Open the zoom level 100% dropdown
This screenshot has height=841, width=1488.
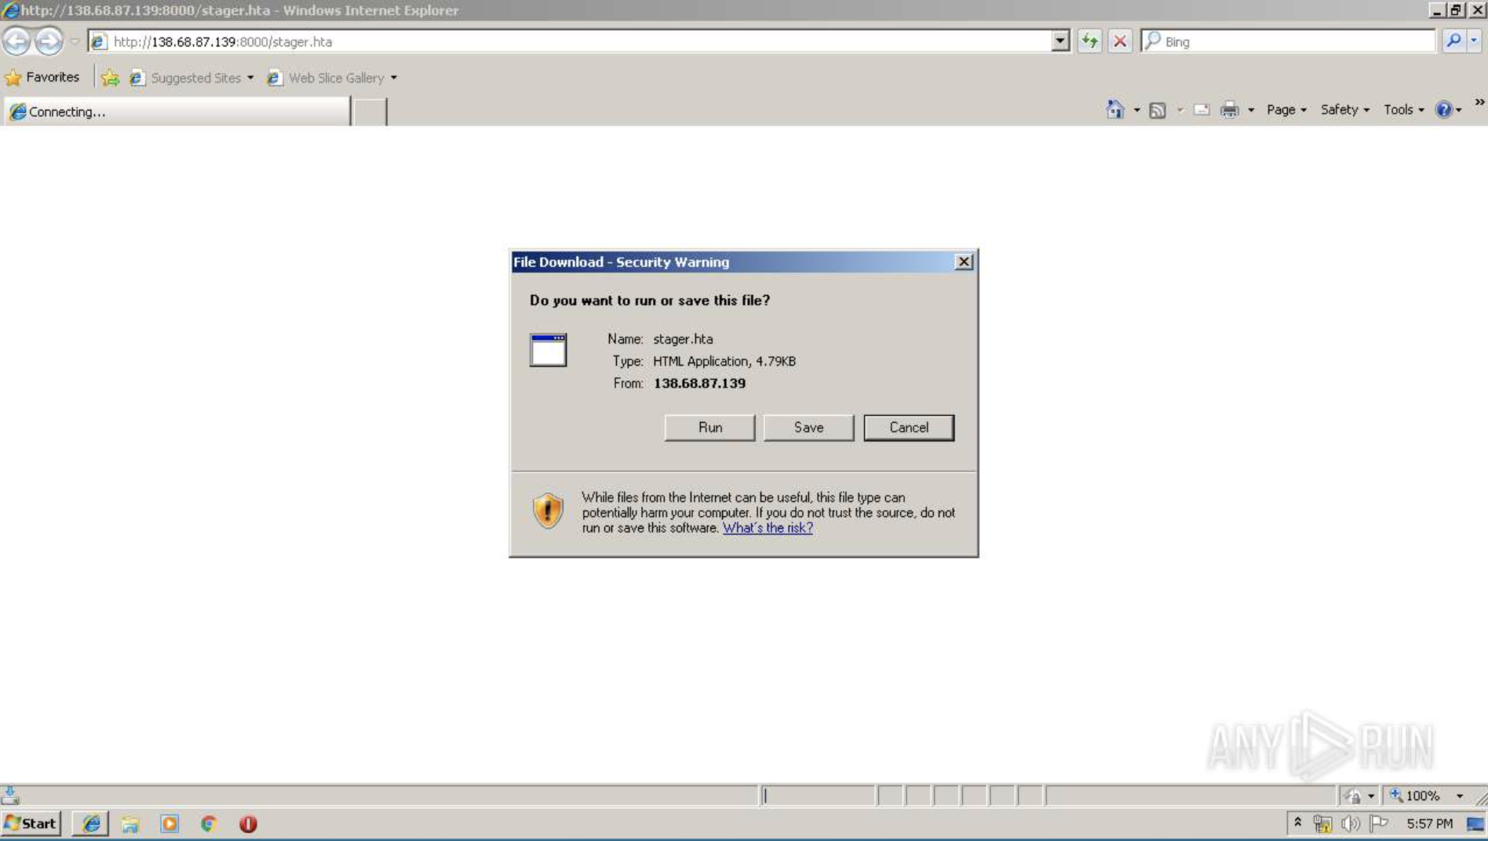click(1459, 796)
